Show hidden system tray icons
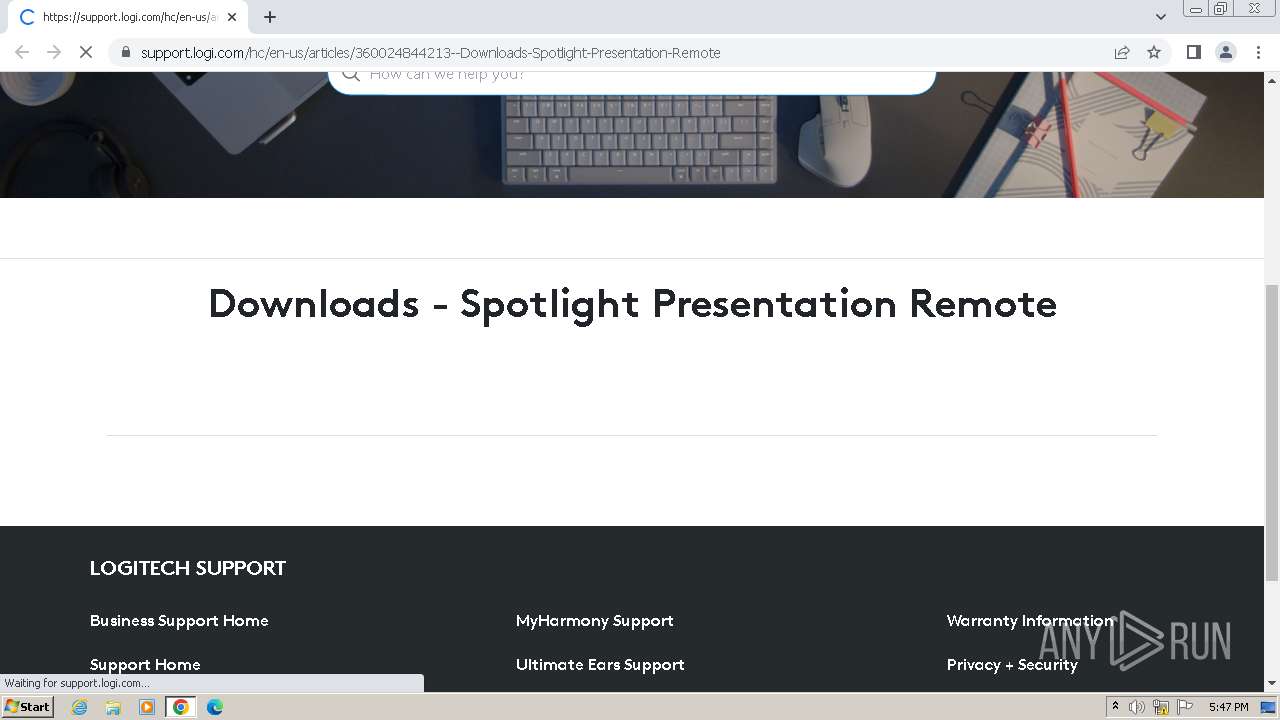Image resolution: width=1280 pixels, height=720 pixels. point(1115,707)
